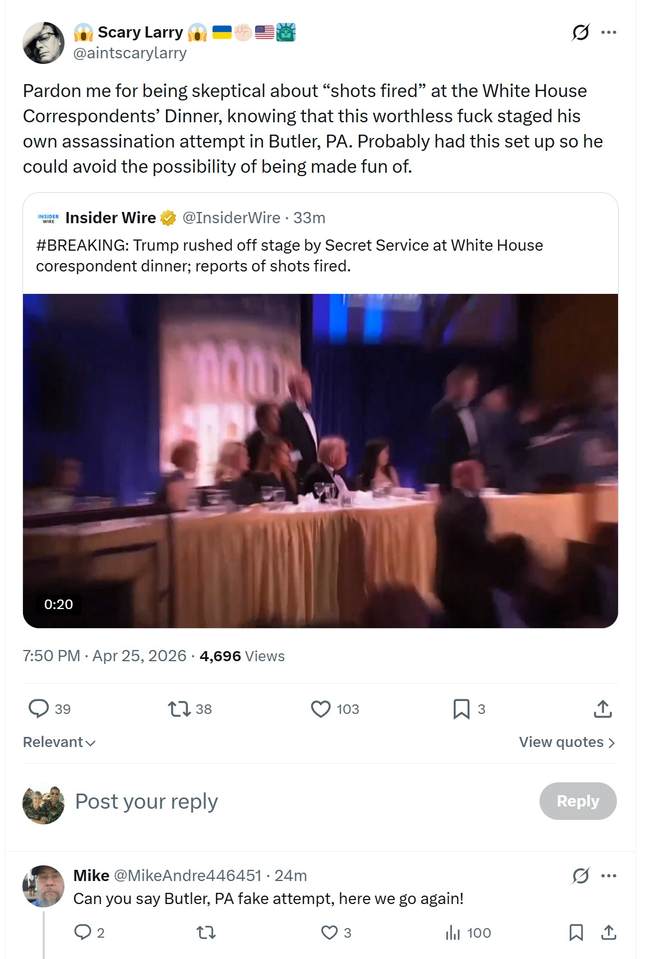Repost Mike's reply
The width and height of the screenshot is (650, 959).
pos(206,932)
